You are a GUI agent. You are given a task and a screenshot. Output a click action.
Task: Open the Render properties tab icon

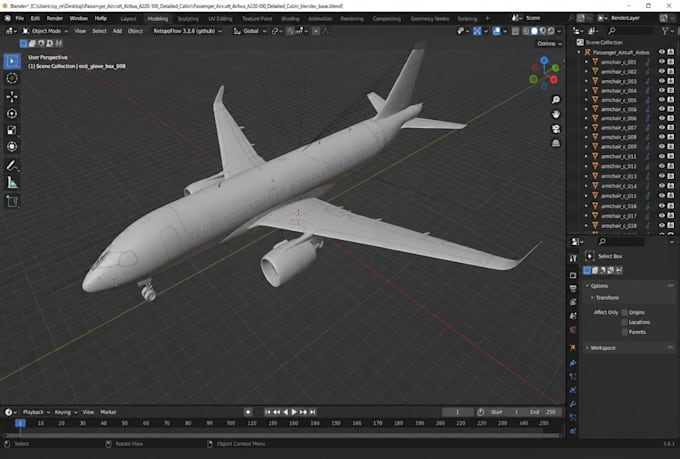tap(573, 275)
